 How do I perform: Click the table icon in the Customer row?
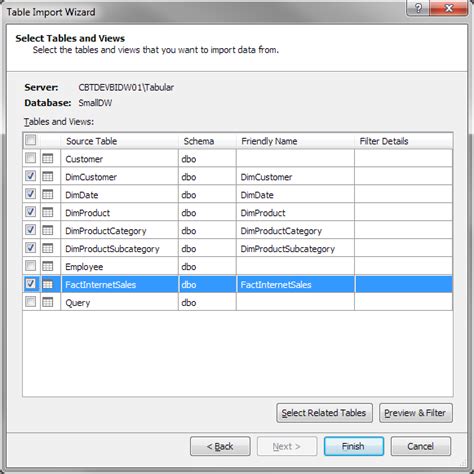tap(48, 158)
